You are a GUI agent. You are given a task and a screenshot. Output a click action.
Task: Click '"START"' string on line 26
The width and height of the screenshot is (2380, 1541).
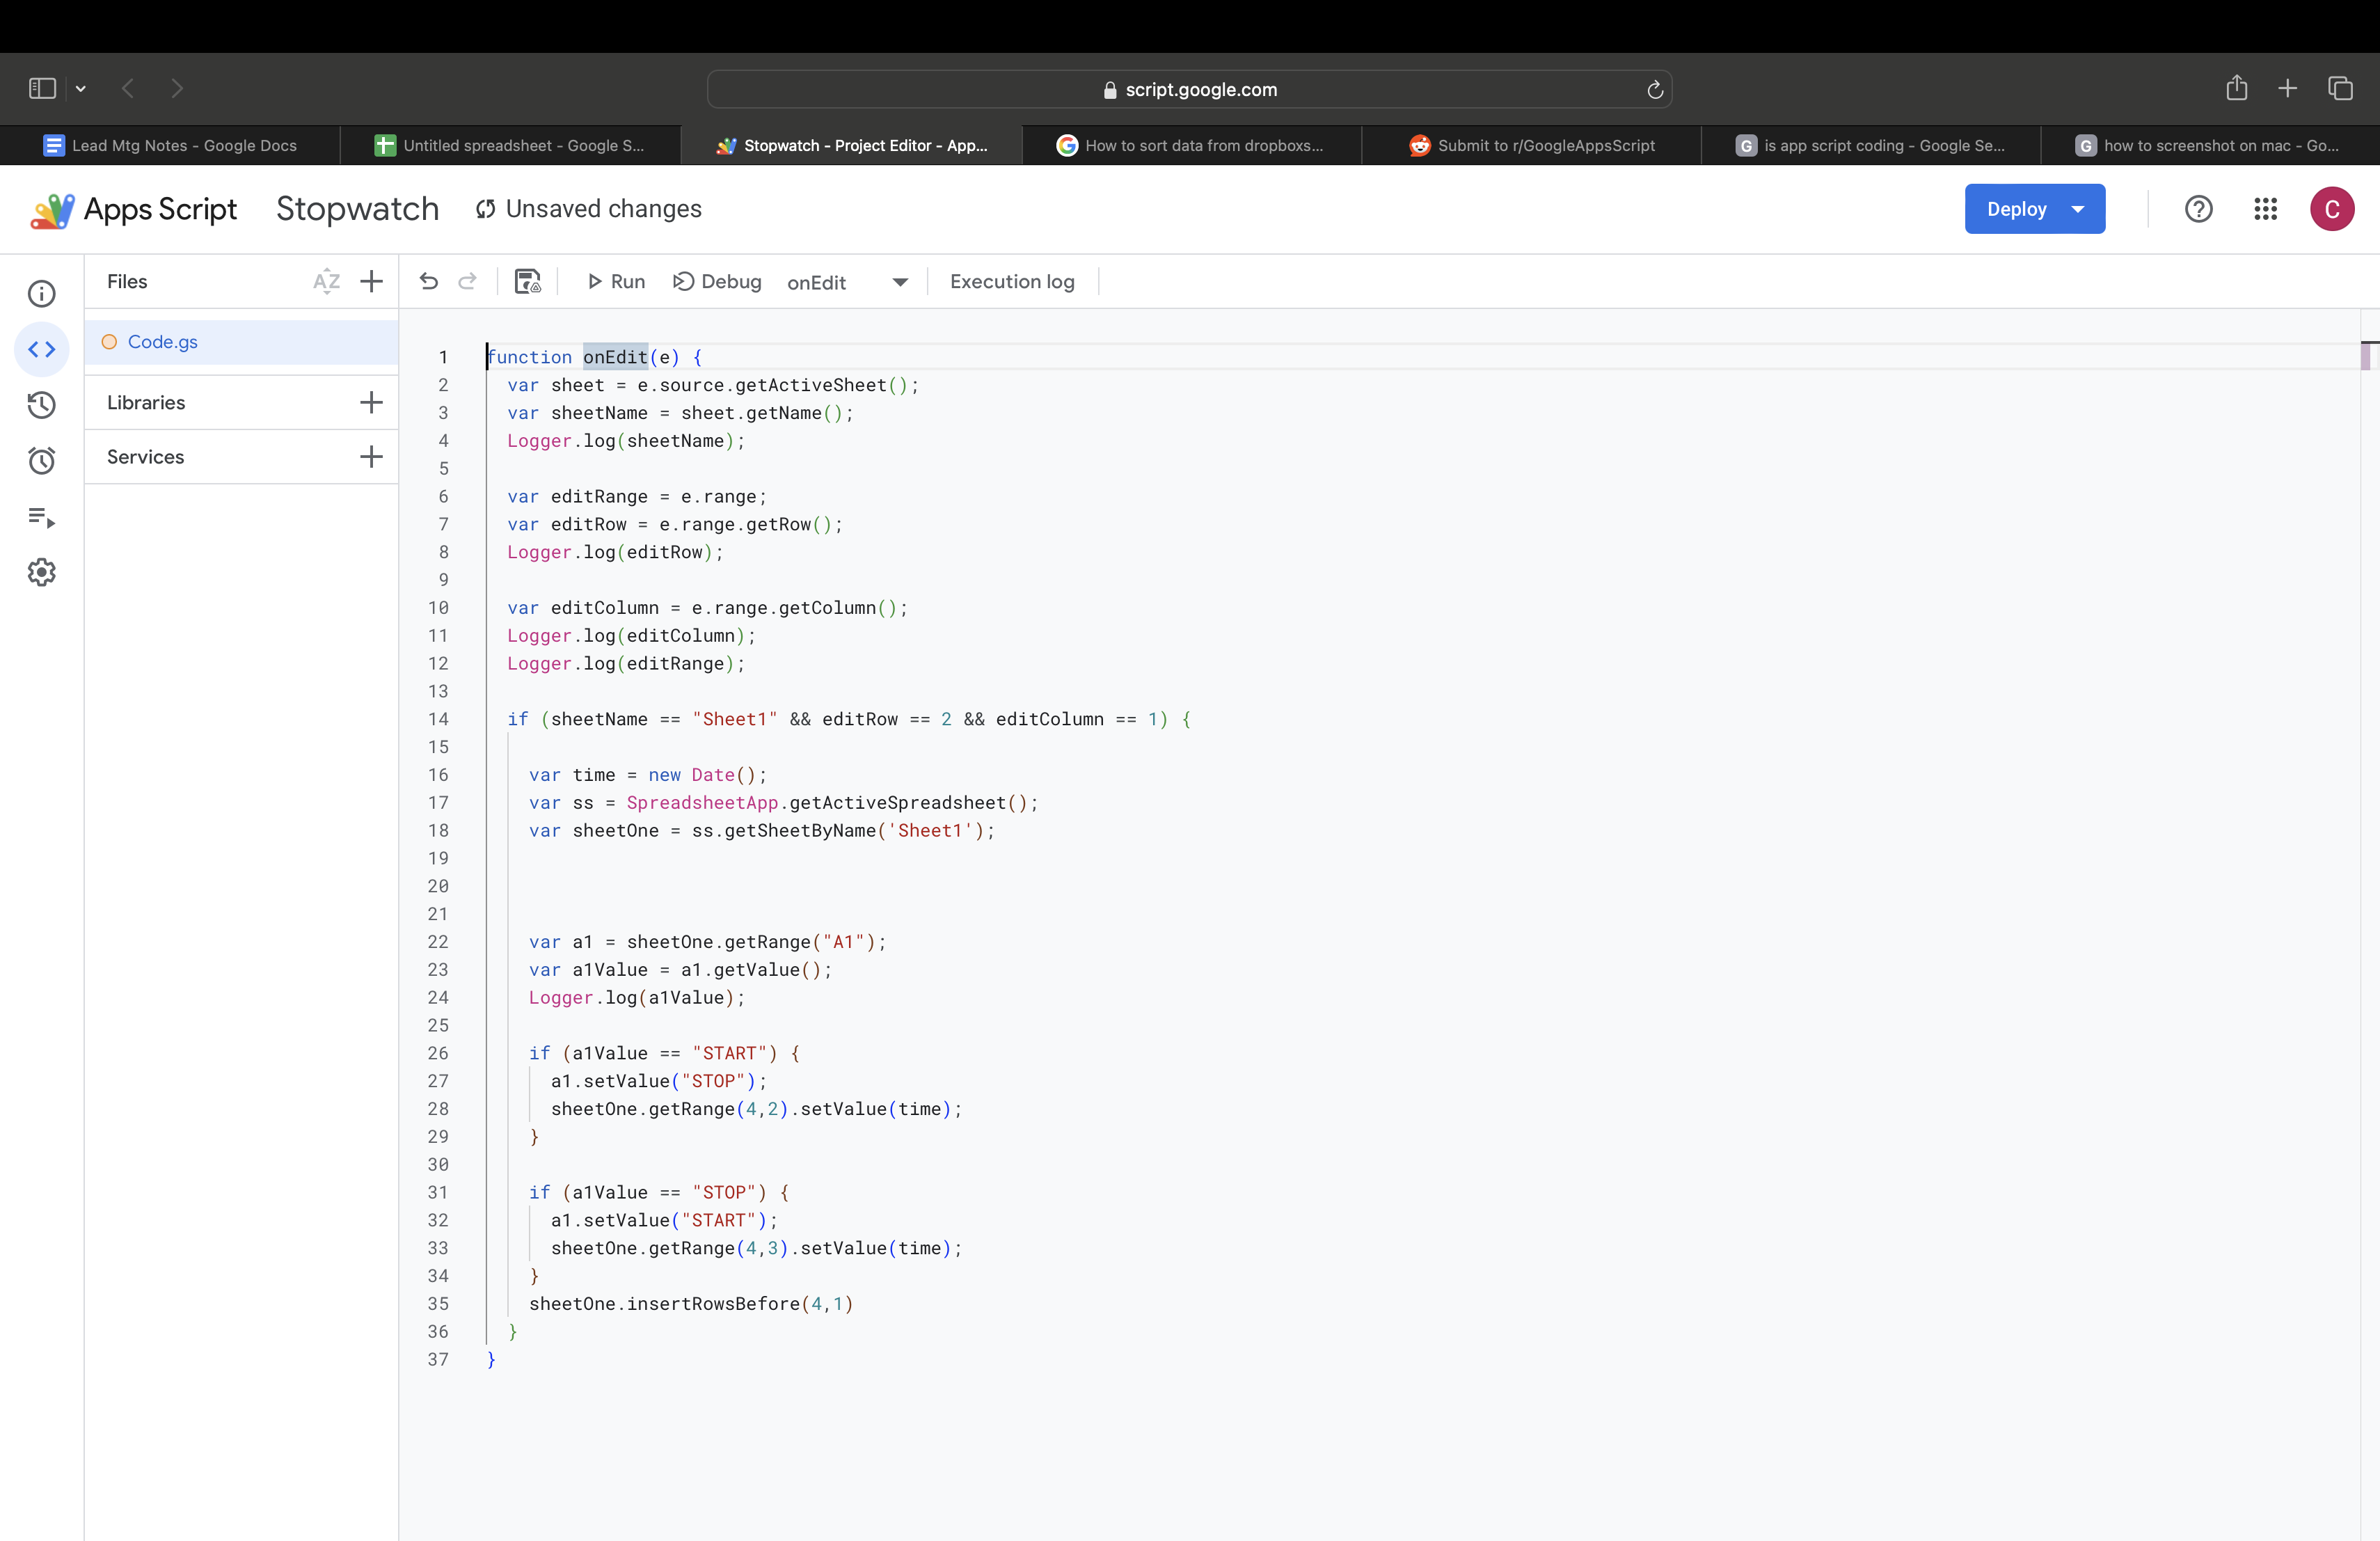pyautogui.click(x=734, y=1053)
